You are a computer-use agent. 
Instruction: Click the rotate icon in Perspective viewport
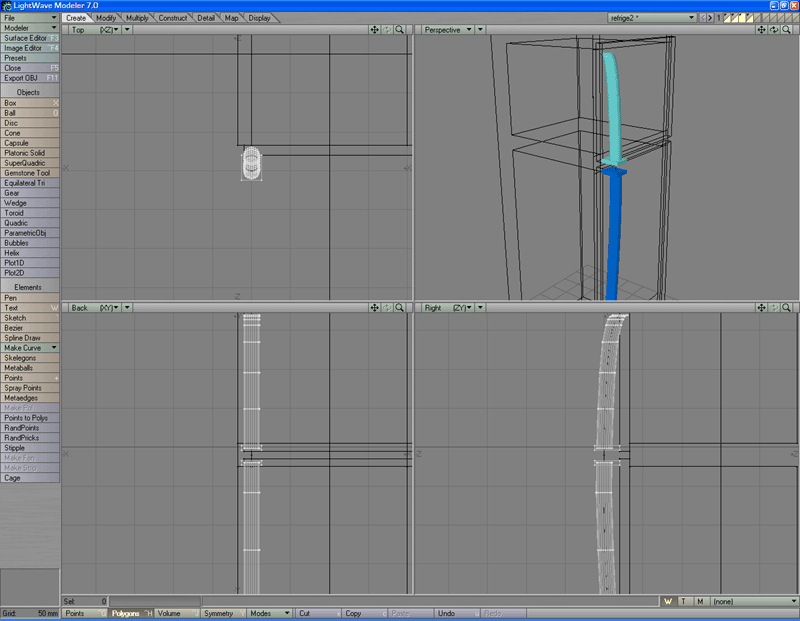coord(774,30)
